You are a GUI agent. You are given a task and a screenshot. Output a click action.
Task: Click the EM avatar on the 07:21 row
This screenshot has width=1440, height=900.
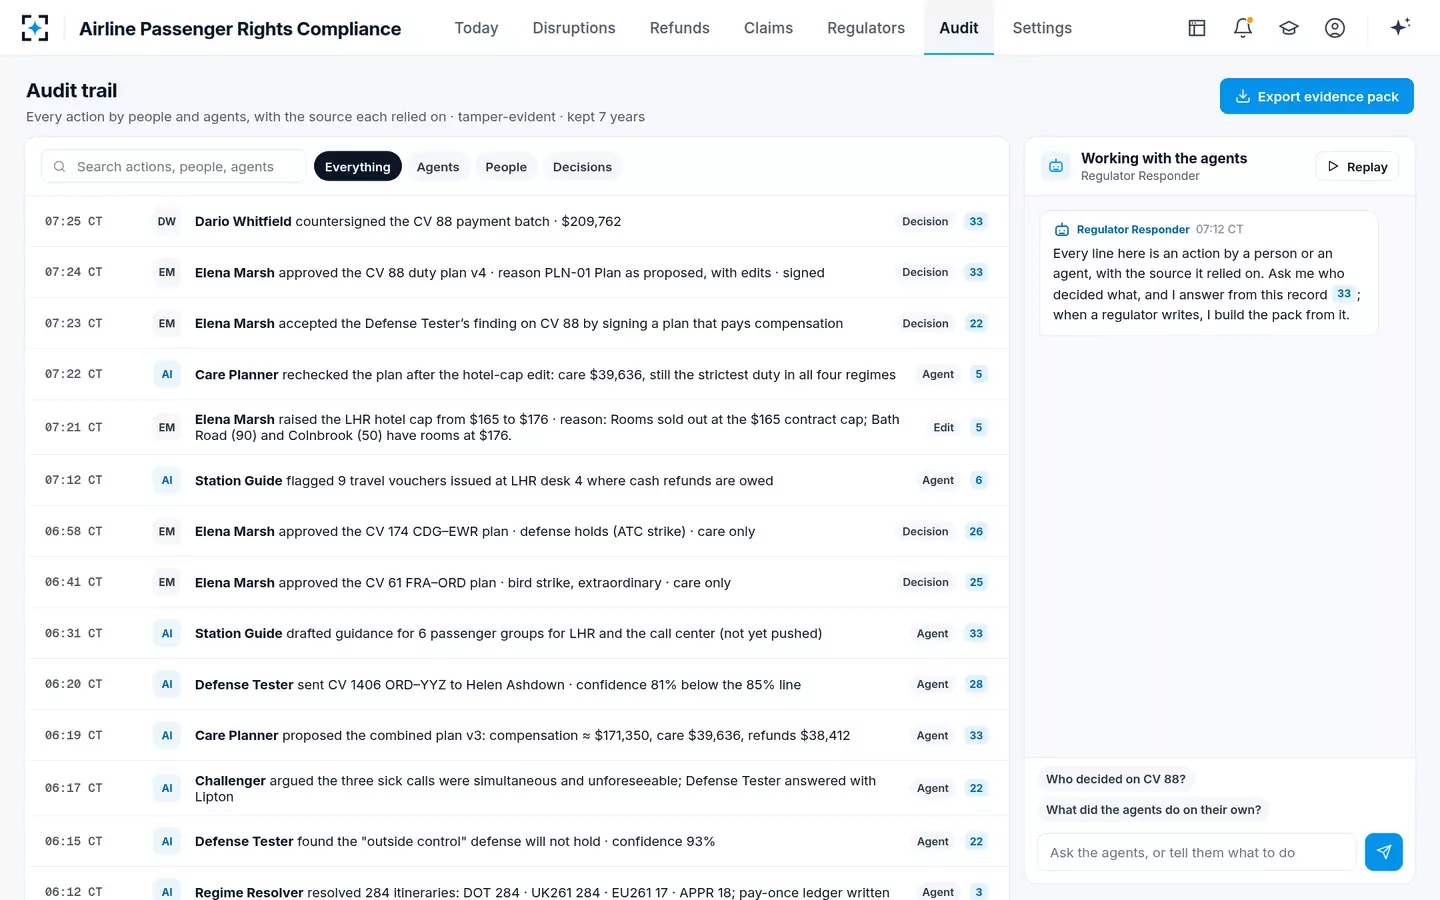(167, 428)
